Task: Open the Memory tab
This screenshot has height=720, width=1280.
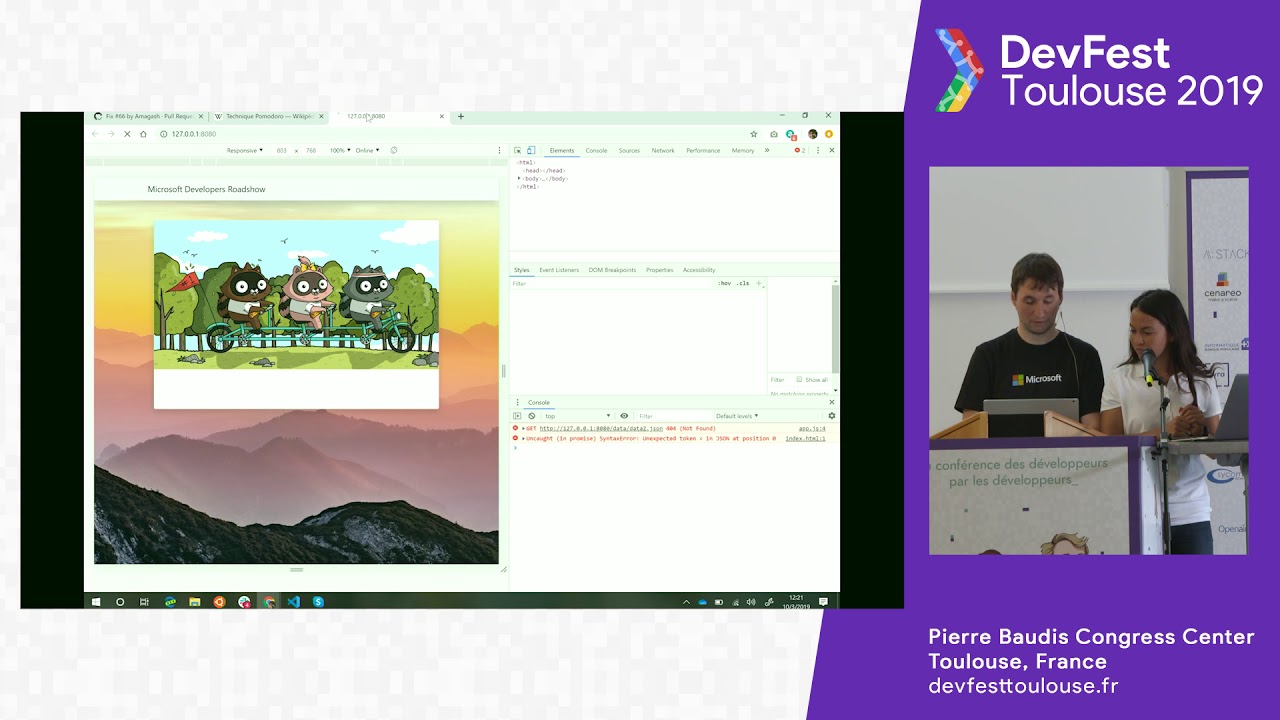Action: pos(743,150)
